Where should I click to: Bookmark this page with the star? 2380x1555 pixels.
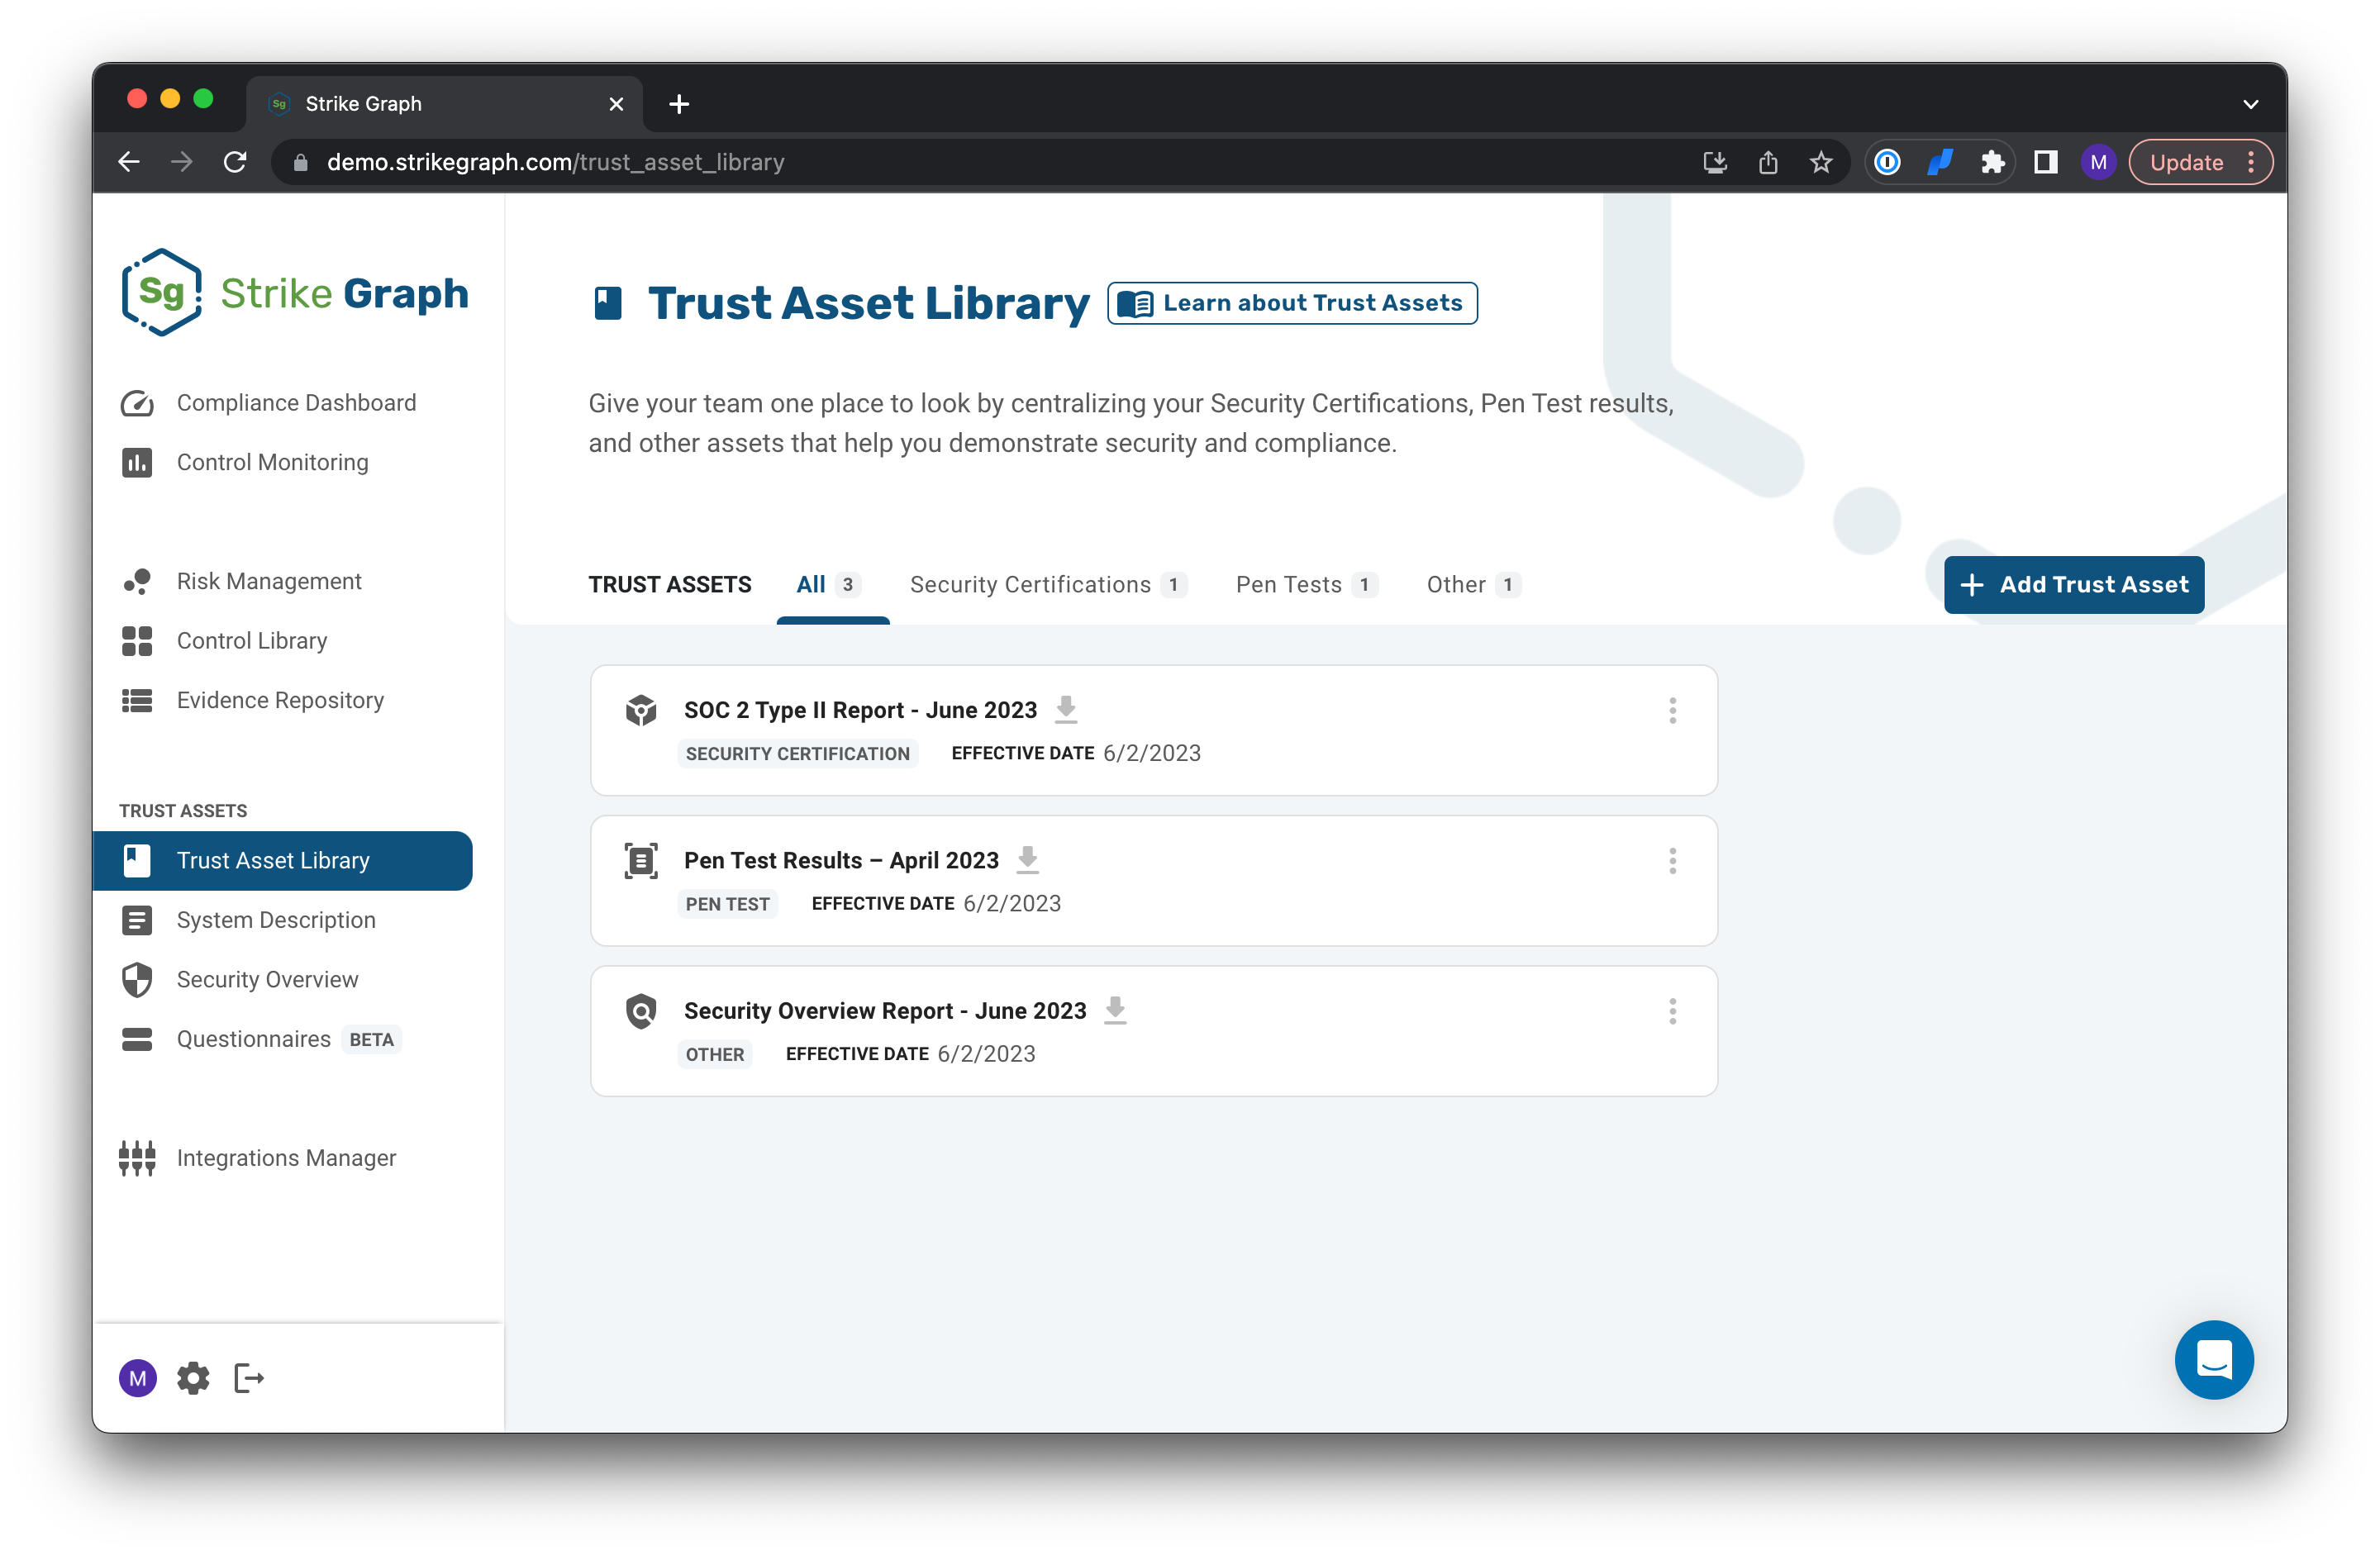(1821, 162)
